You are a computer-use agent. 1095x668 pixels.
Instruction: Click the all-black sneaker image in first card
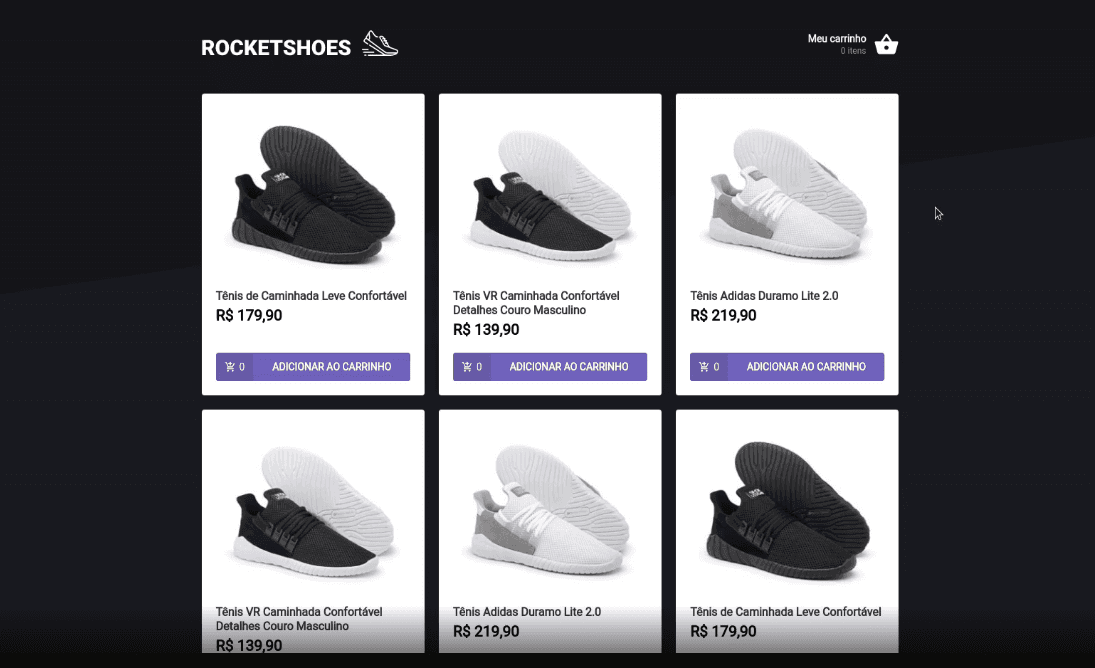point(313,191)
